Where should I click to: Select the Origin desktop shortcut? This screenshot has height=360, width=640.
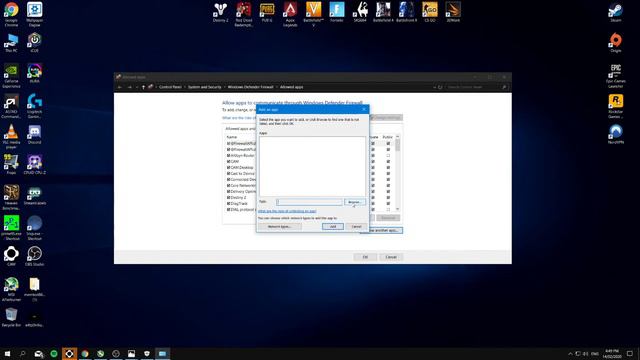616,43
